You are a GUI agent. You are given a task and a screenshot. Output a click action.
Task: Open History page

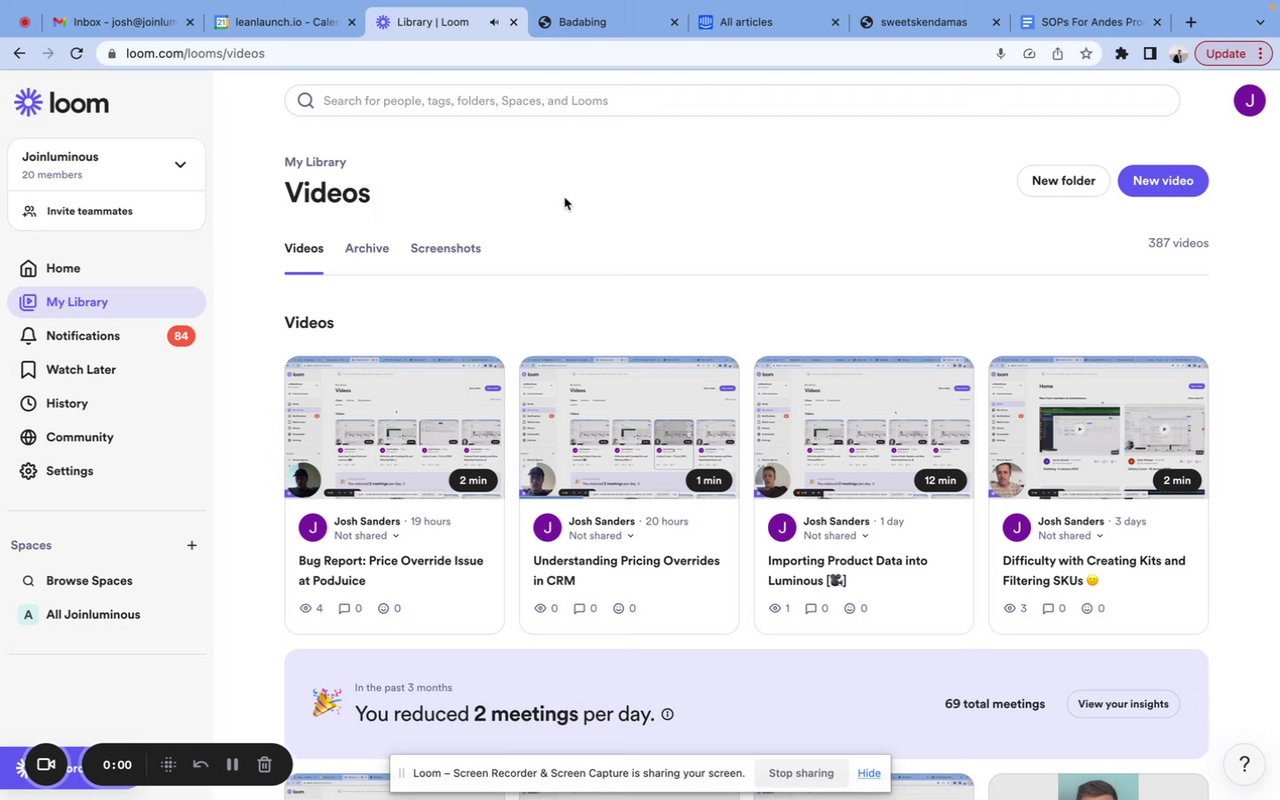(67, 403)
